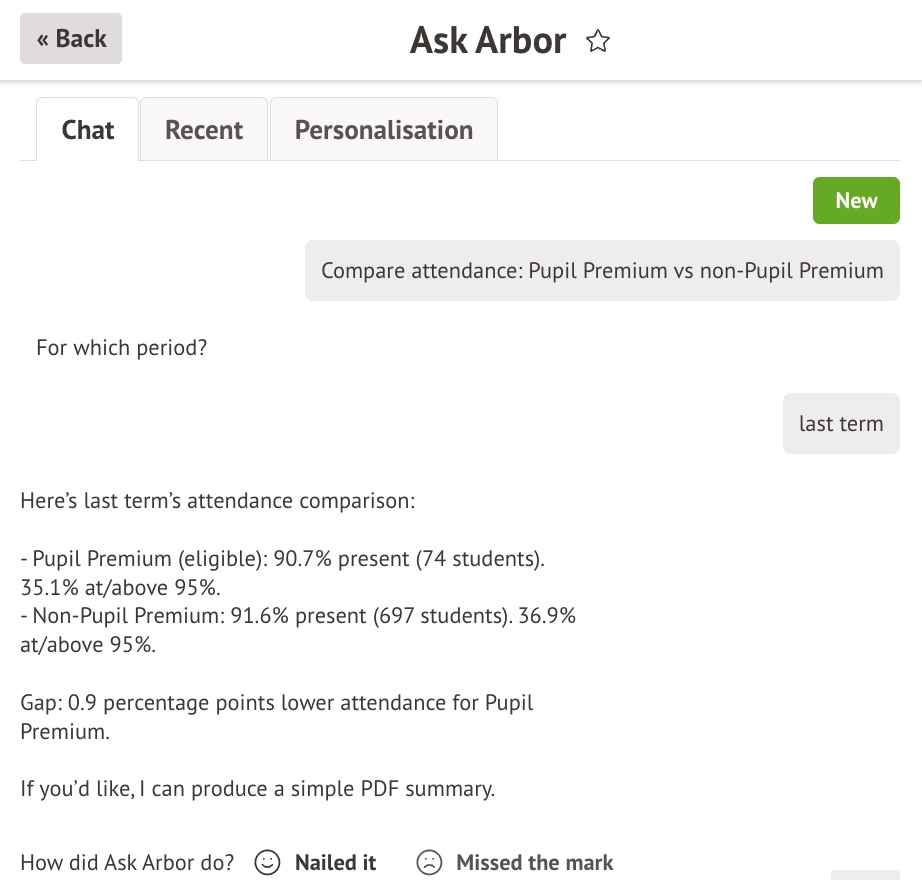The width and height of the screenshot is (922, 880).
Task: Go back using the « Back button
Action: (71, 39)
